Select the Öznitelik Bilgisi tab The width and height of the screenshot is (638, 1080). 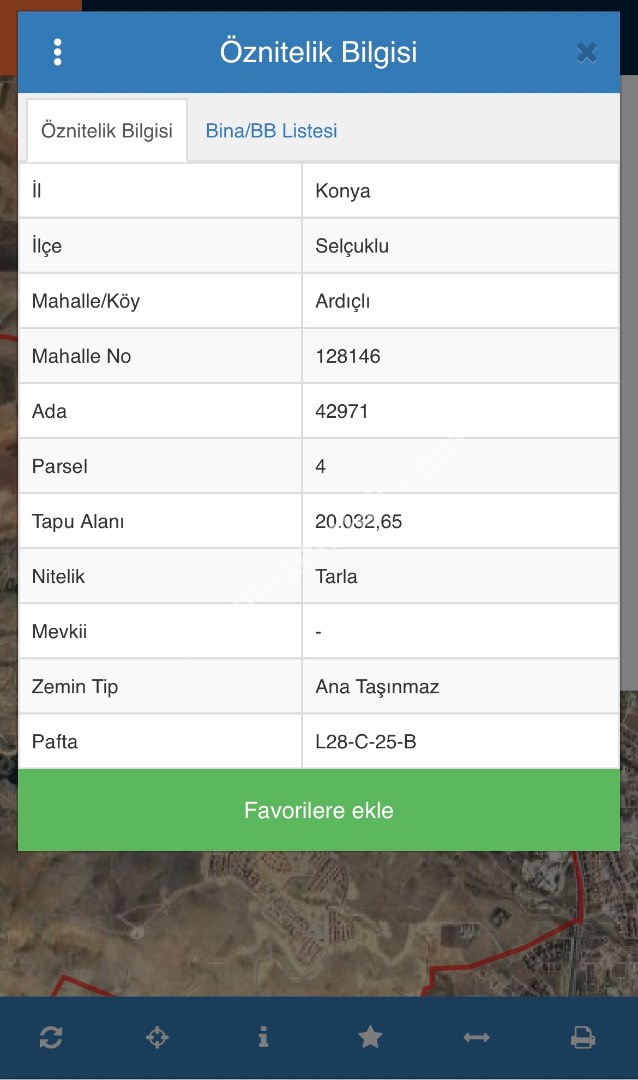[x=107, y=131]
